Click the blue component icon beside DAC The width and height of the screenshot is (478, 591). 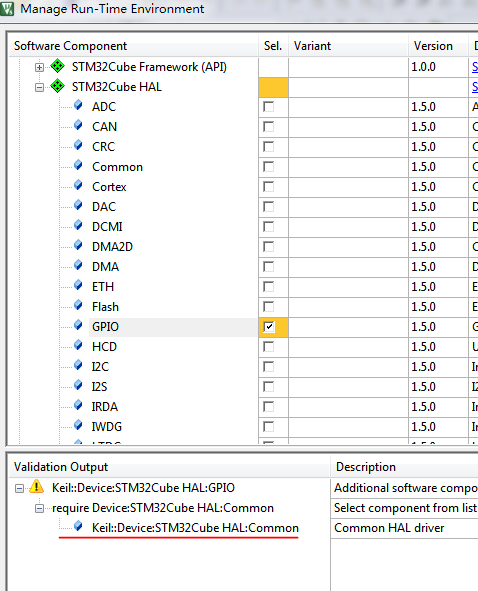click(x=78, y=205)
